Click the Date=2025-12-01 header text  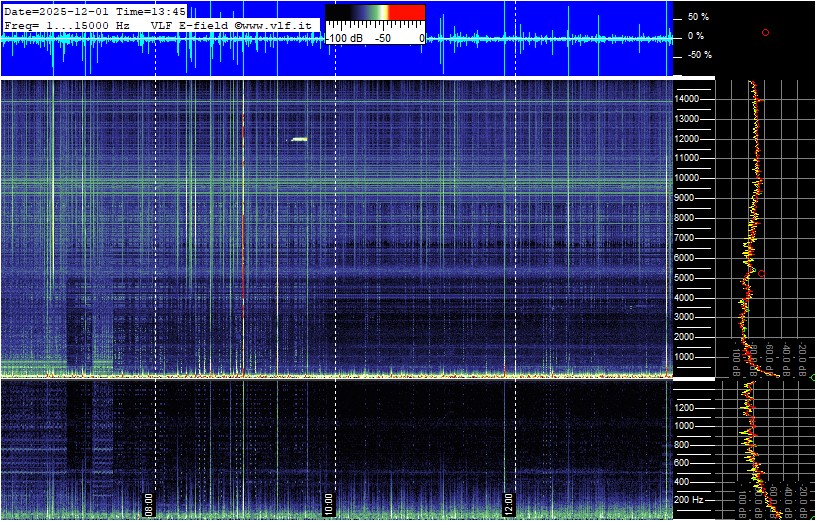point(59,11)
